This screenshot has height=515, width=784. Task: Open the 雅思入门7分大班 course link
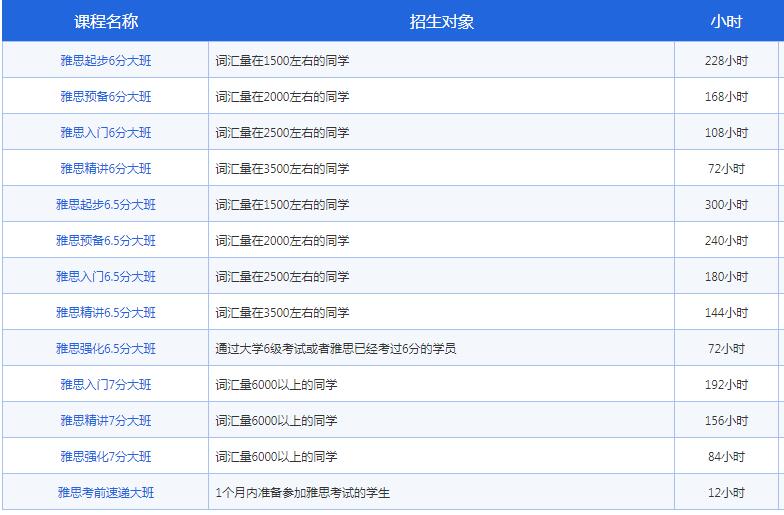click(x=106, y=384)
